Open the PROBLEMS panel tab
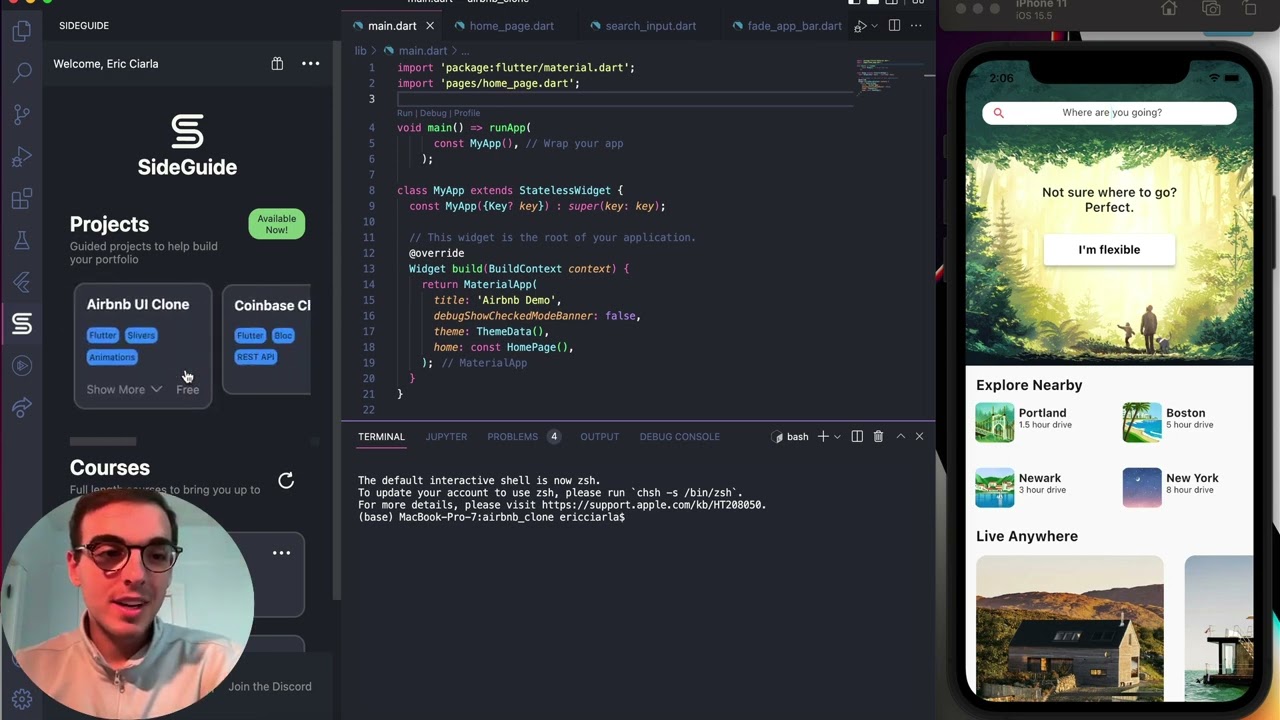 point(512,437)
